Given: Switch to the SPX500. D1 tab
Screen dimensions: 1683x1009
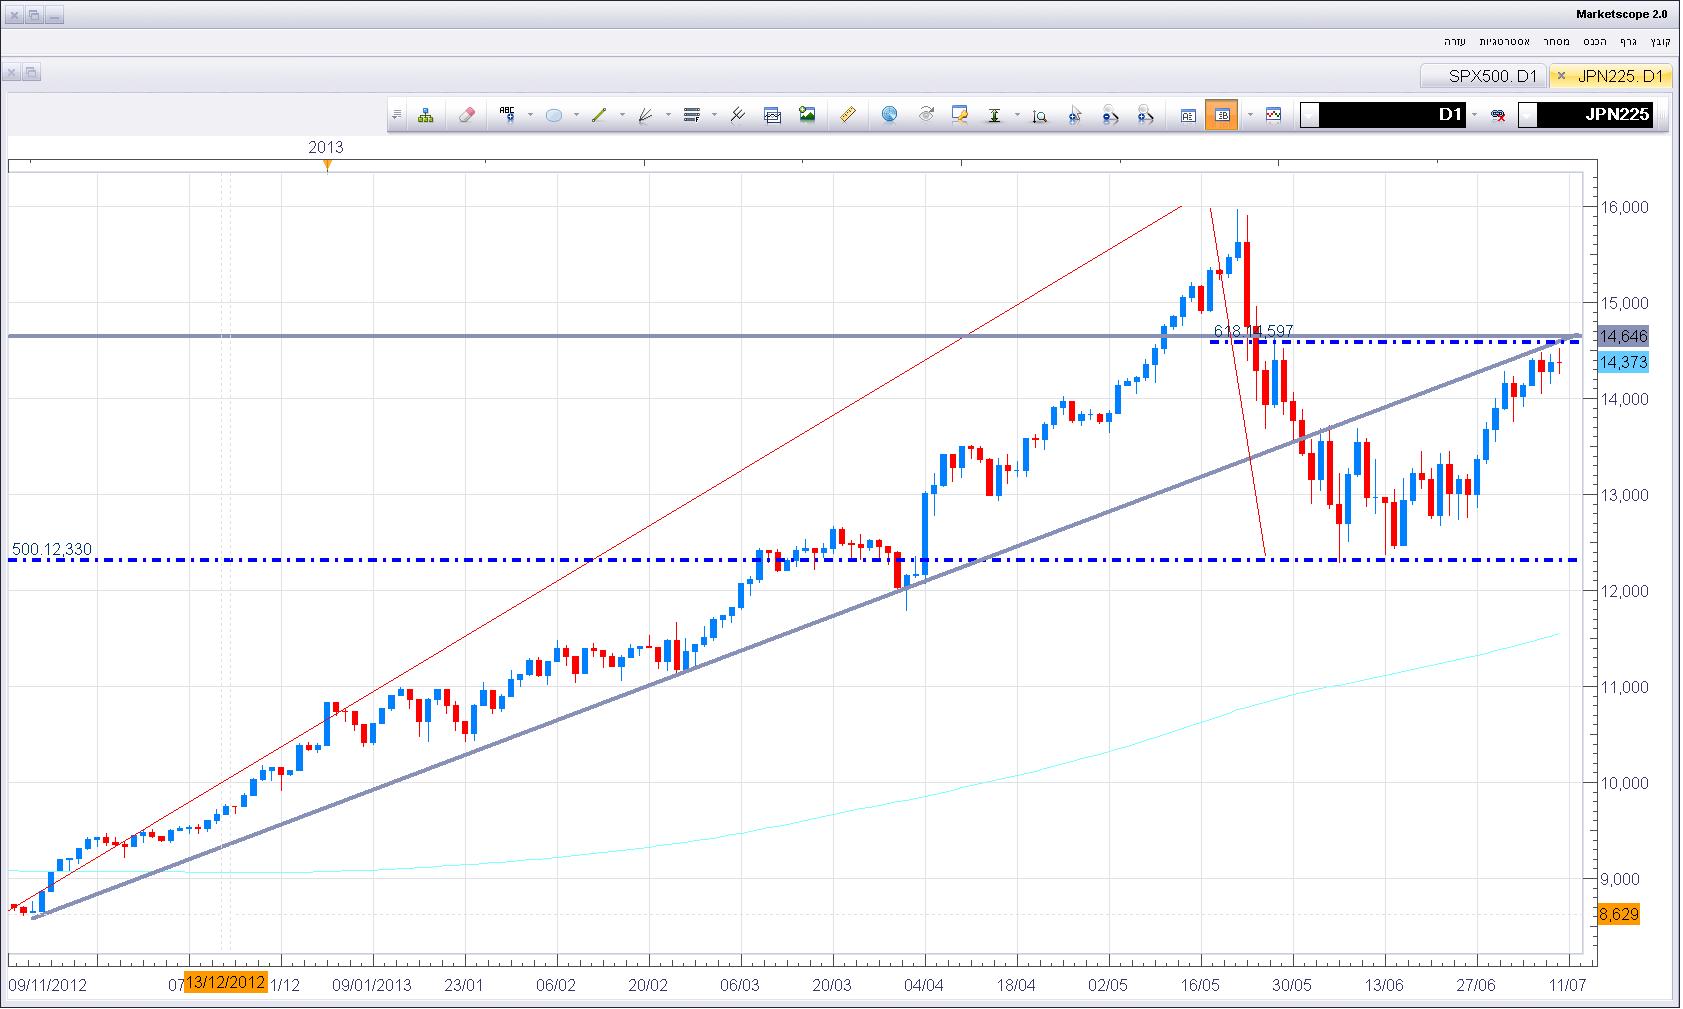Looking at the screenshot, I should 1484,76.
